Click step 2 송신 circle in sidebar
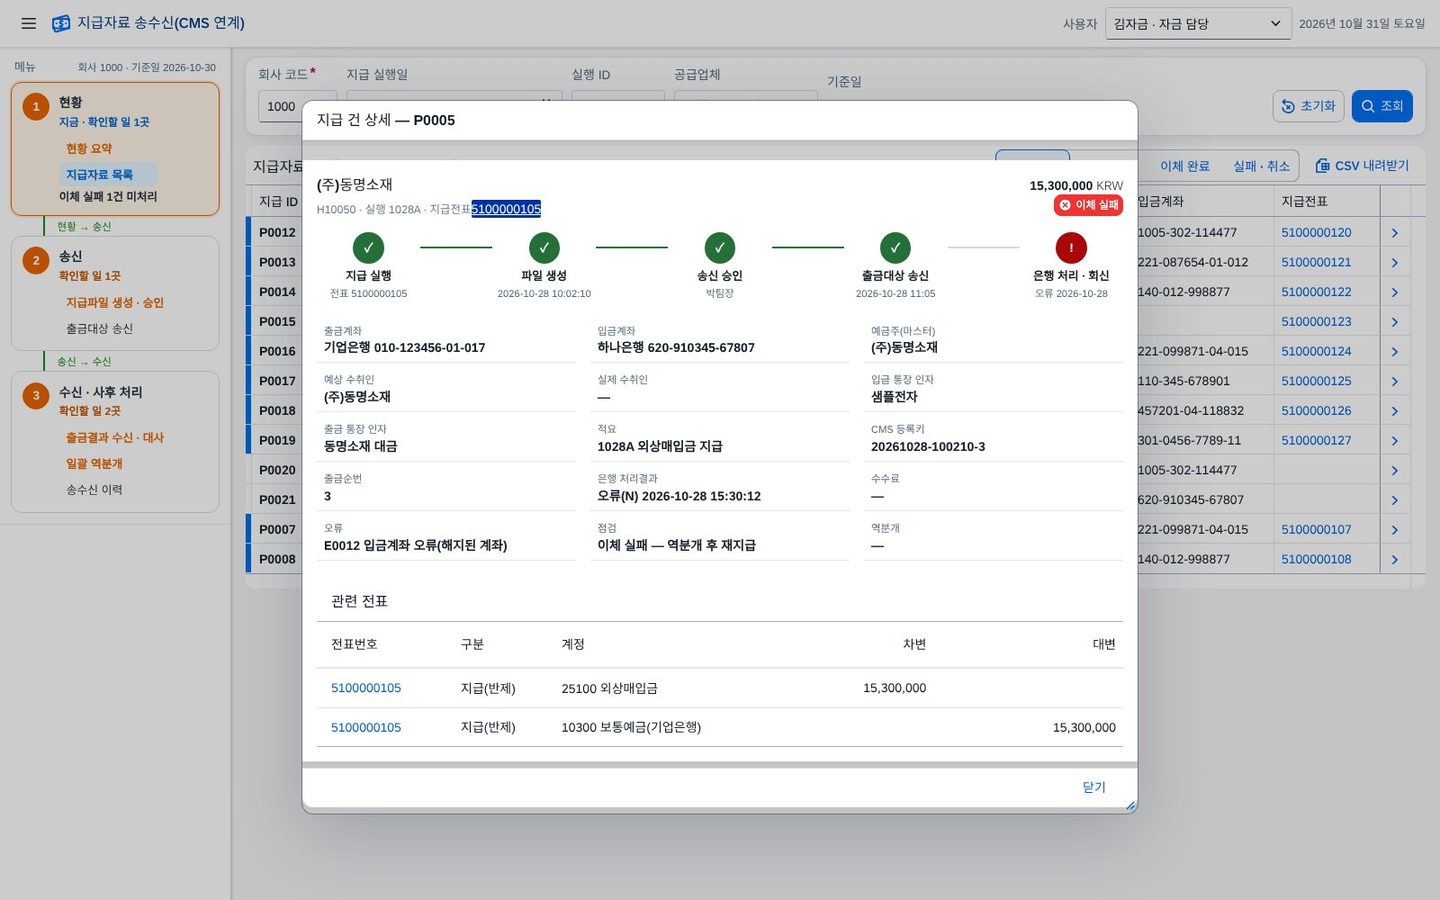The image size is (1440, 900). point(36,260)
